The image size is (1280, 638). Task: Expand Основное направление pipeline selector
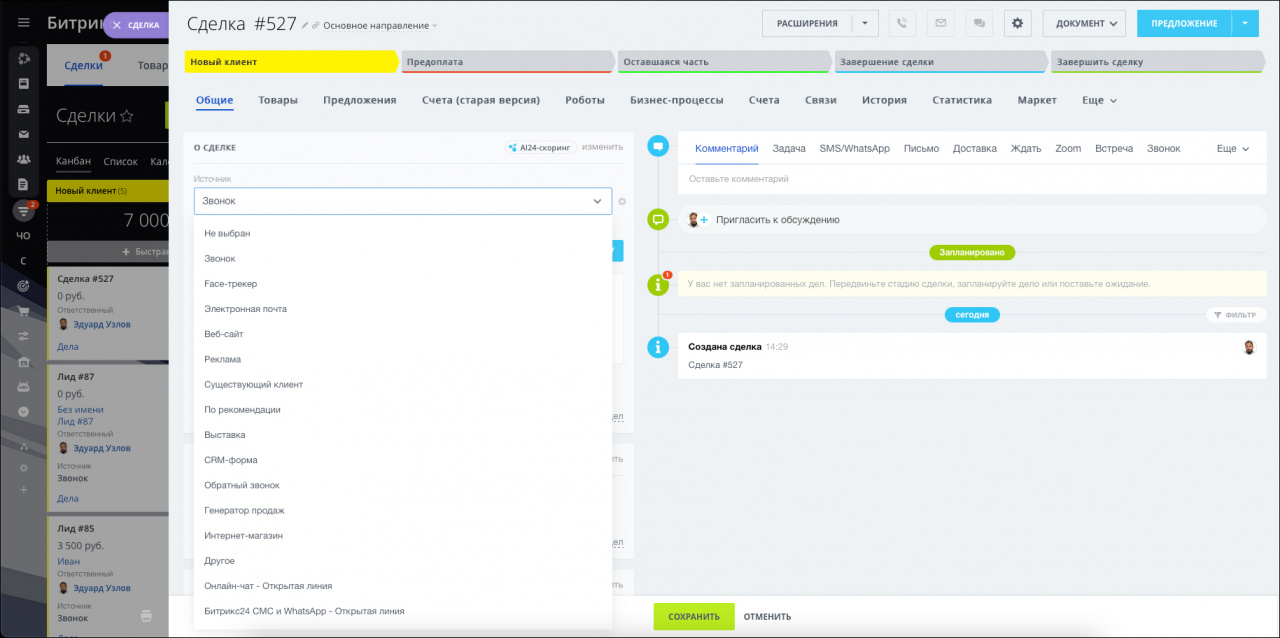coord(380,25)
